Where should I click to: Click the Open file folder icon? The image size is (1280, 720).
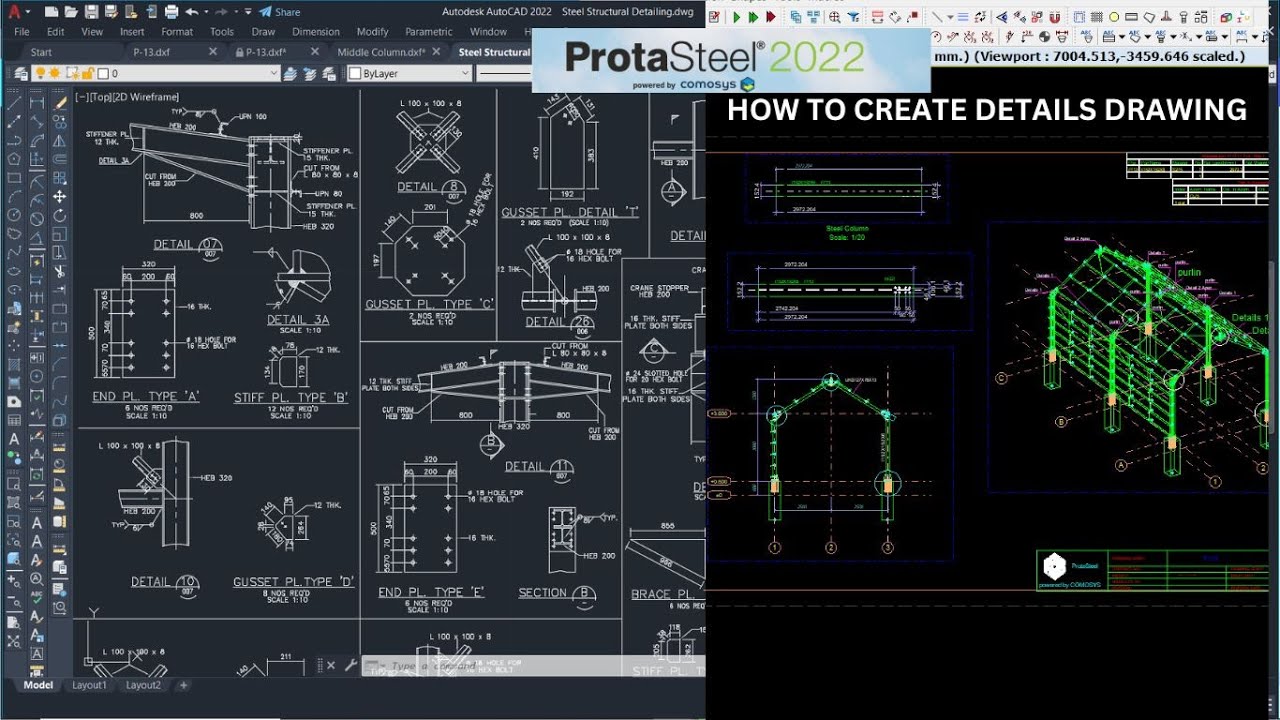(x=71, y=12)
